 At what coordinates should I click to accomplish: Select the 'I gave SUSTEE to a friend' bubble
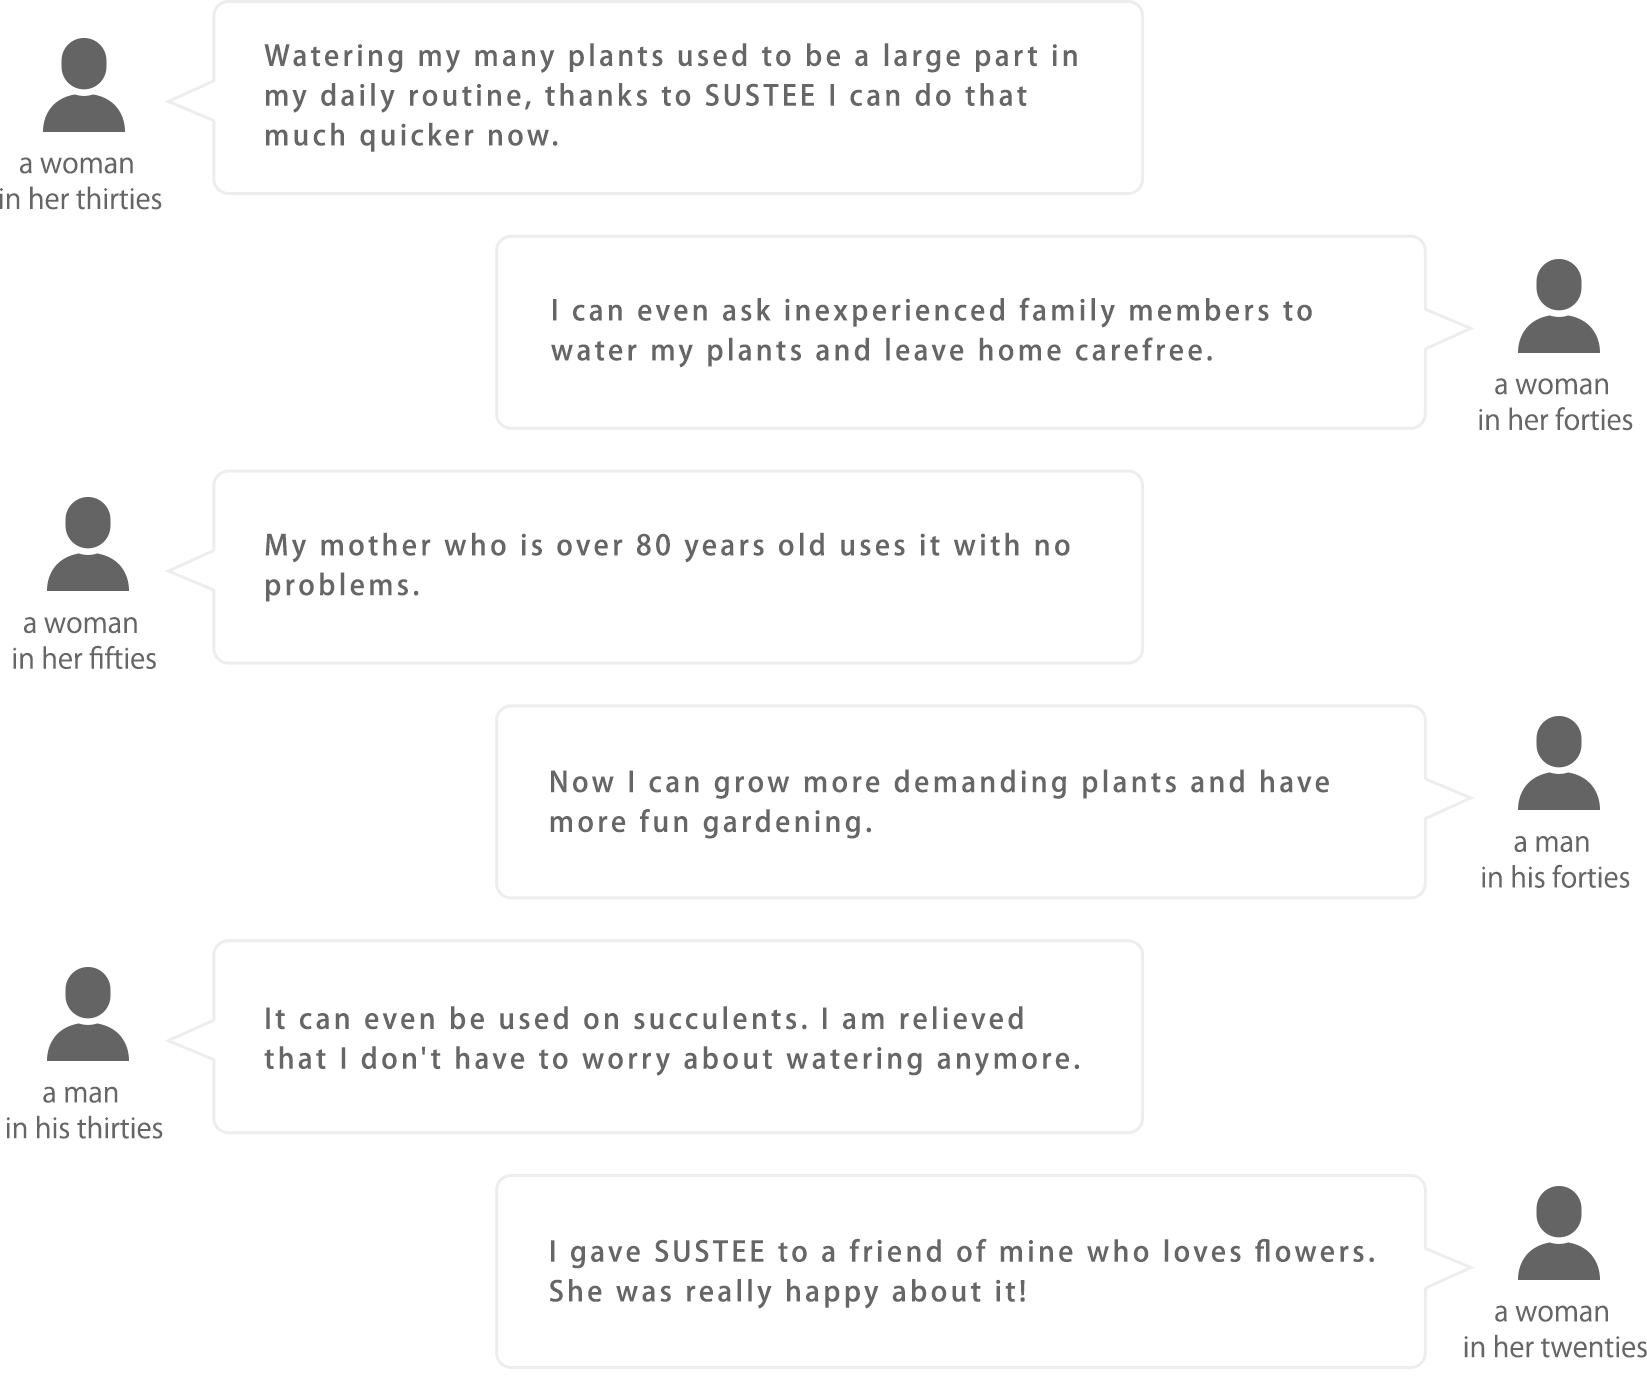point(961,1271)
